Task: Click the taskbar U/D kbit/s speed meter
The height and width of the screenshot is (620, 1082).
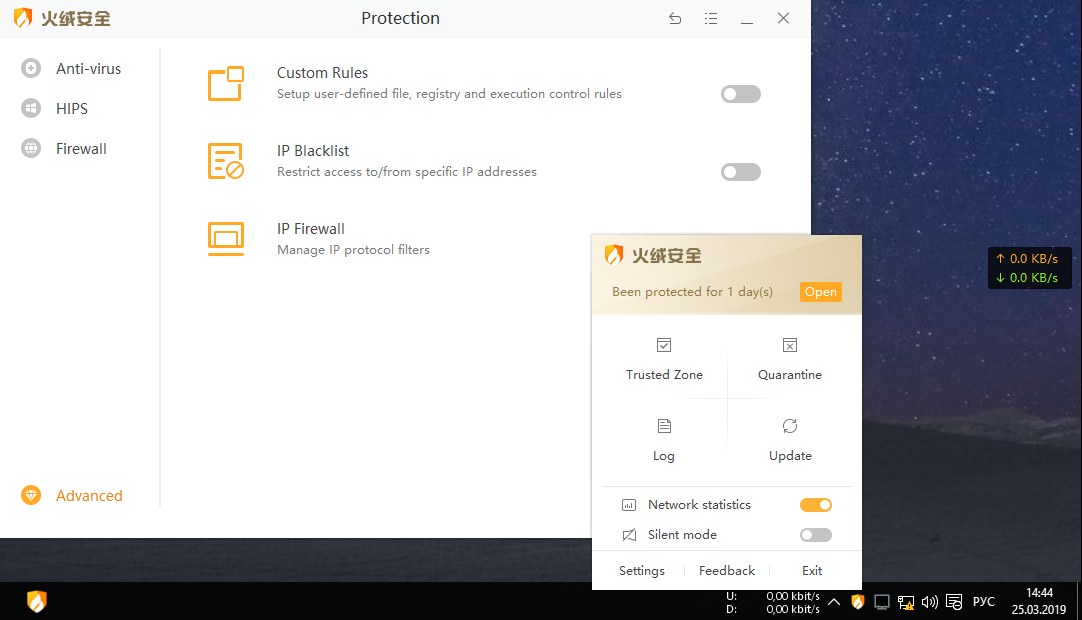Action: tap(773, 602)
